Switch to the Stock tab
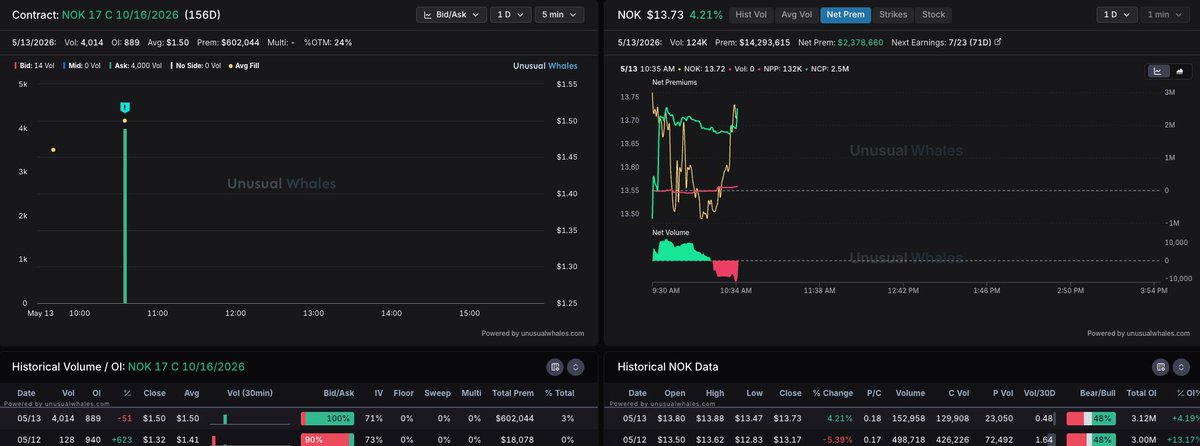The image size is (1200, 446). coord(933,15)
